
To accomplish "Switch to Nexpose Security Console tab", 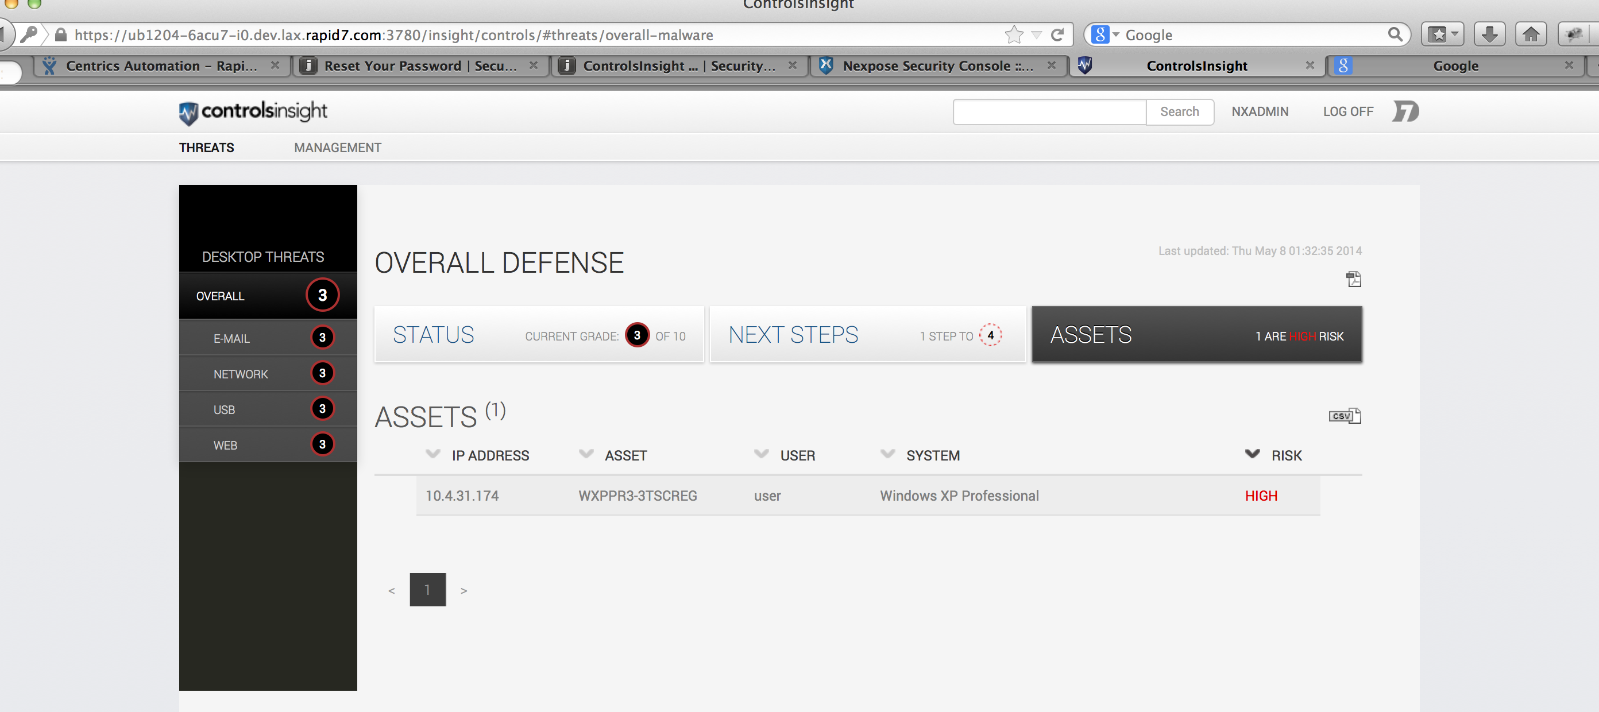I will (937, 66).
